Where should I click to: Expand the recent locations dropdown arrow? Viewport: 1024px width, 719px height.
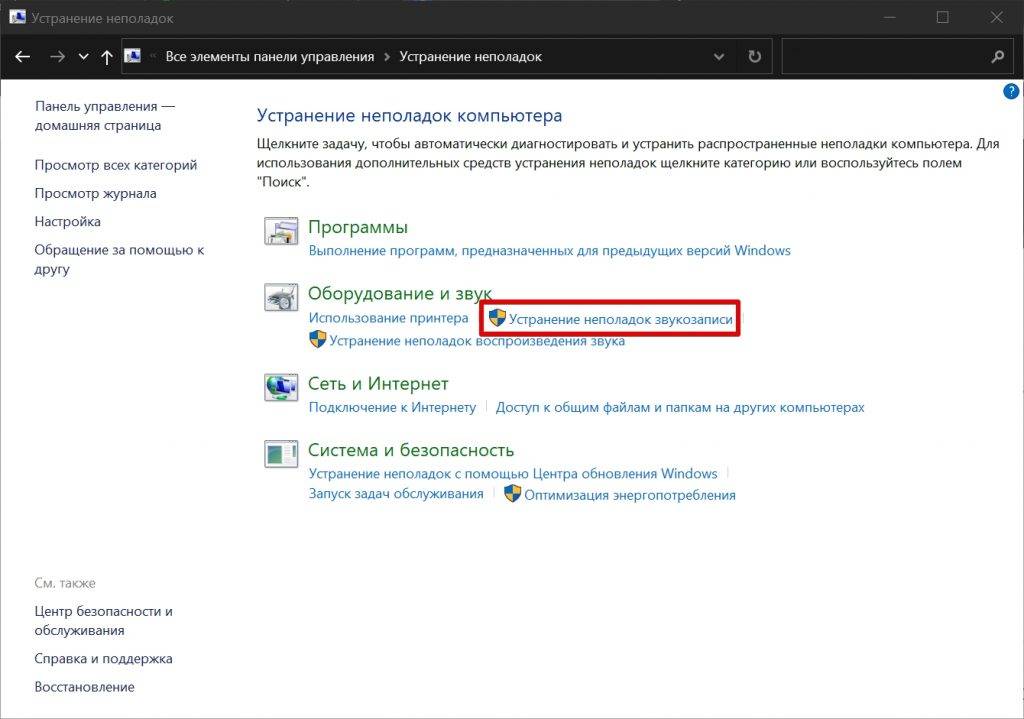(x=83, y=57)
